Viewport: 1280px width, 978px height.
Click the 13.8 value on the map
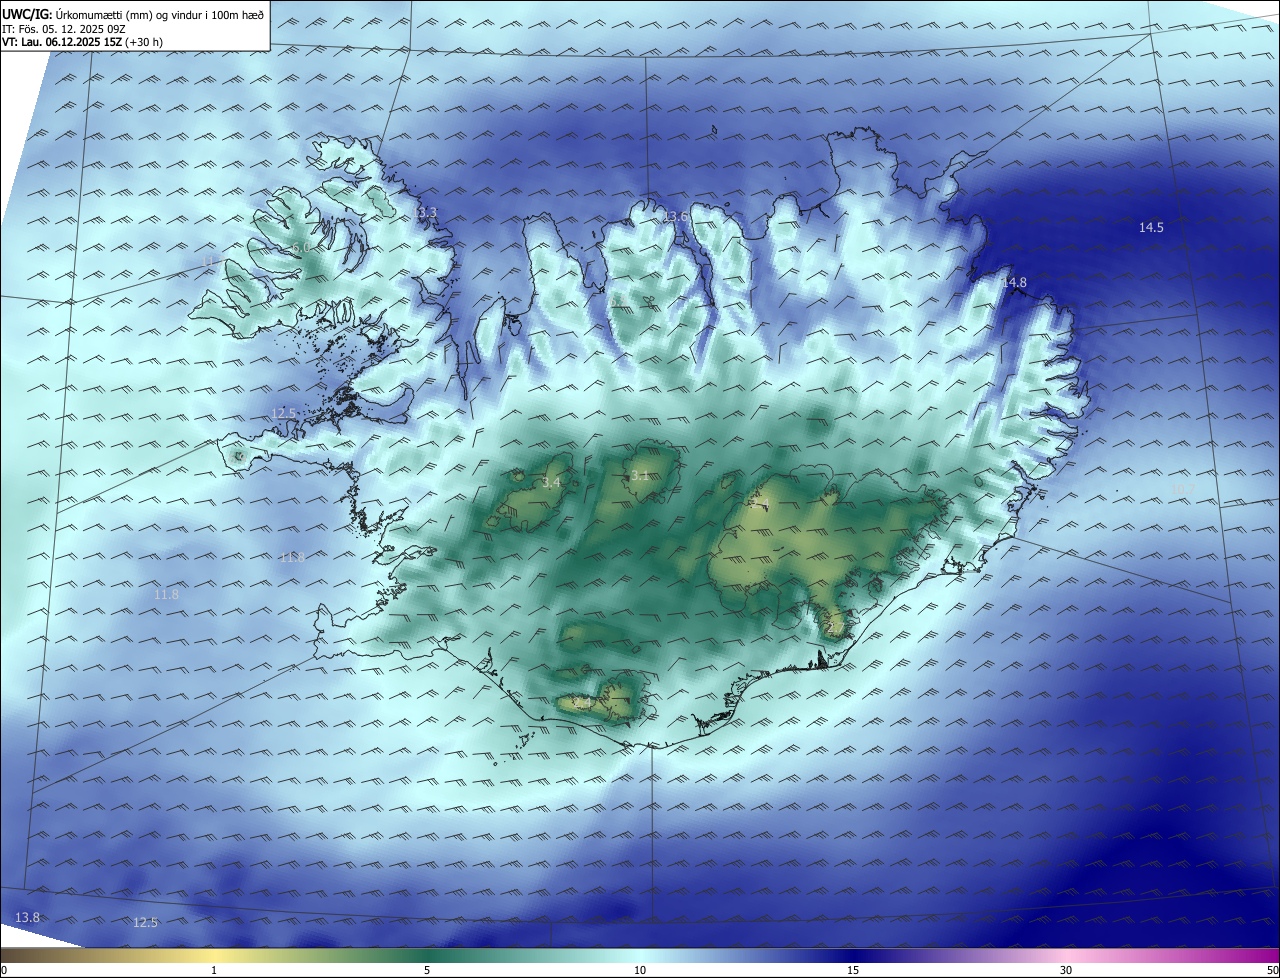click(28, 918)
